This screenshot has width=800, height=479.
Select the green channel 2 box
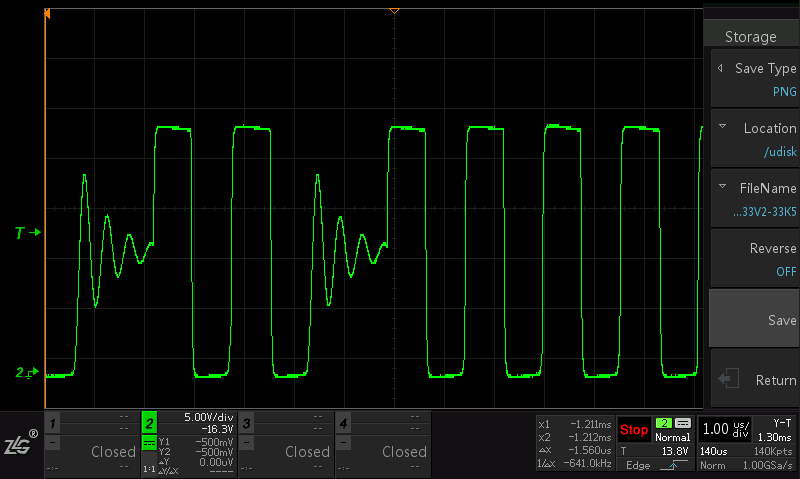(x=149, y=423)
